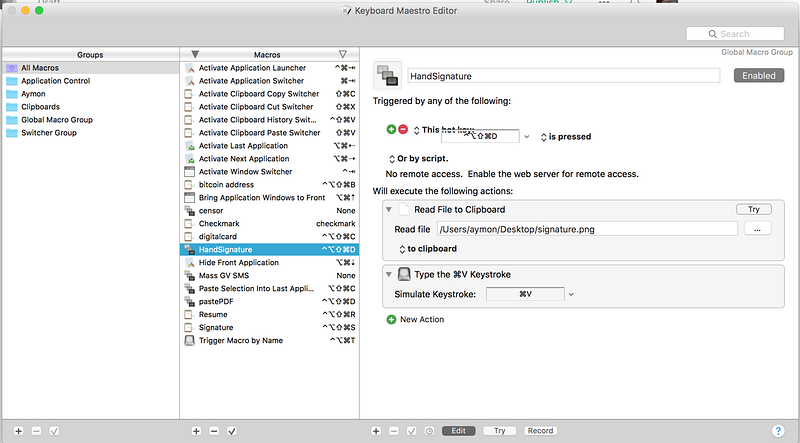Select the Checkmark macro
Screen dimensions: 800x443
(269, 224)
